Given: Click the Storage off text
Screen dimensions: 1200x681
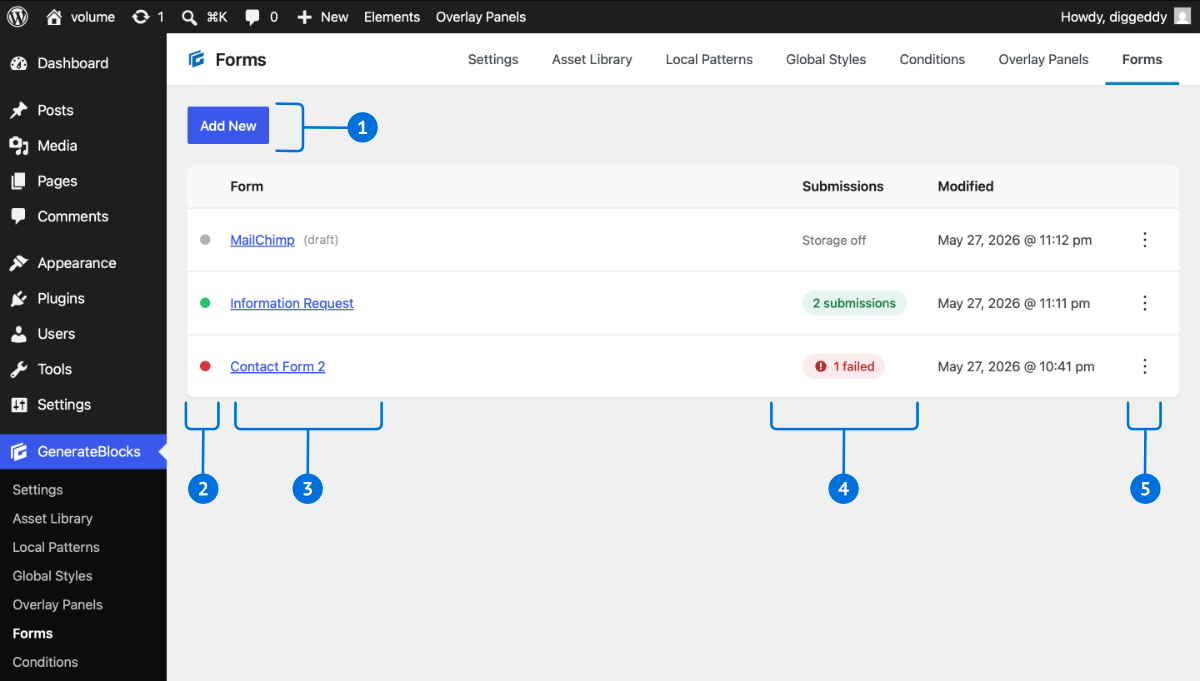Looking at the screenshot, I should click(834, 240).
